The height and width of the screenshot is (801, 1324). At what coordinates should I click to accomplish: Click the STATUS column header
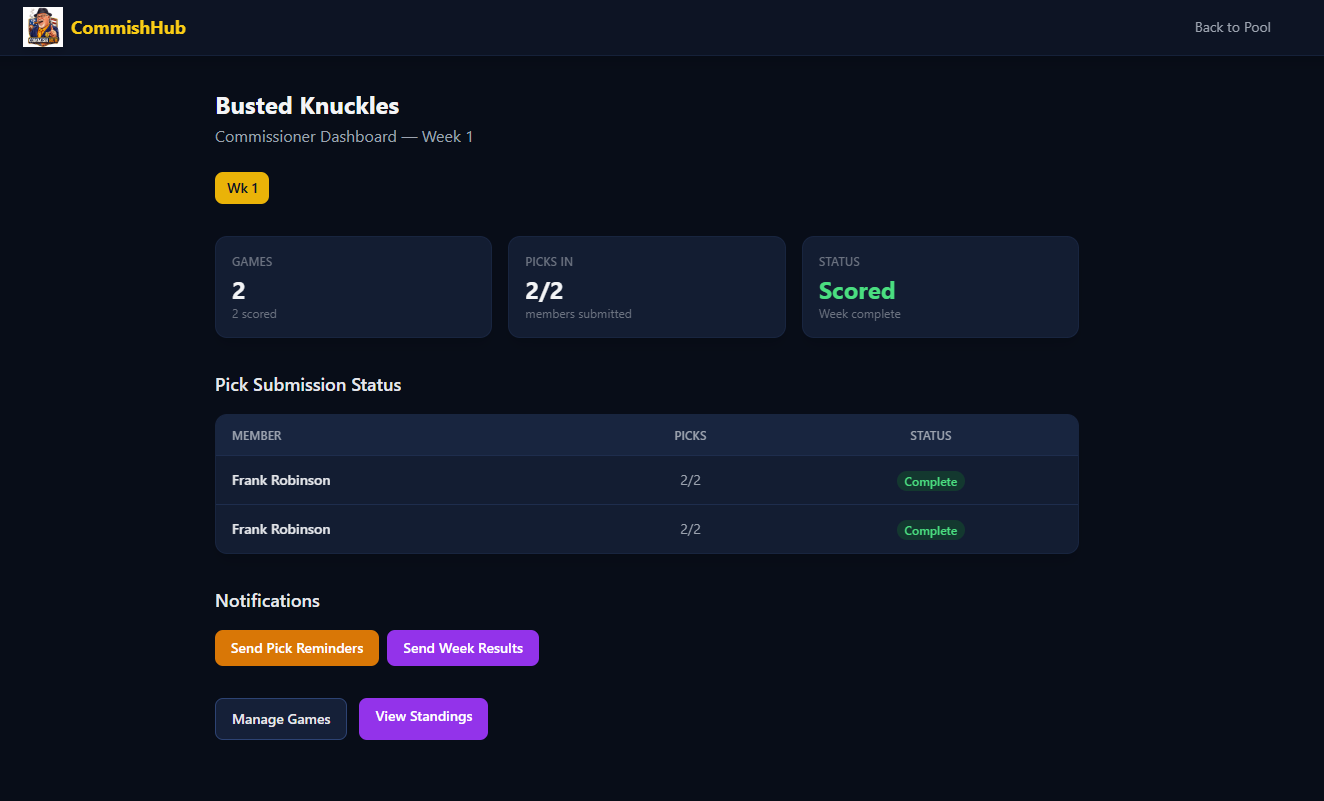(930, 436)
